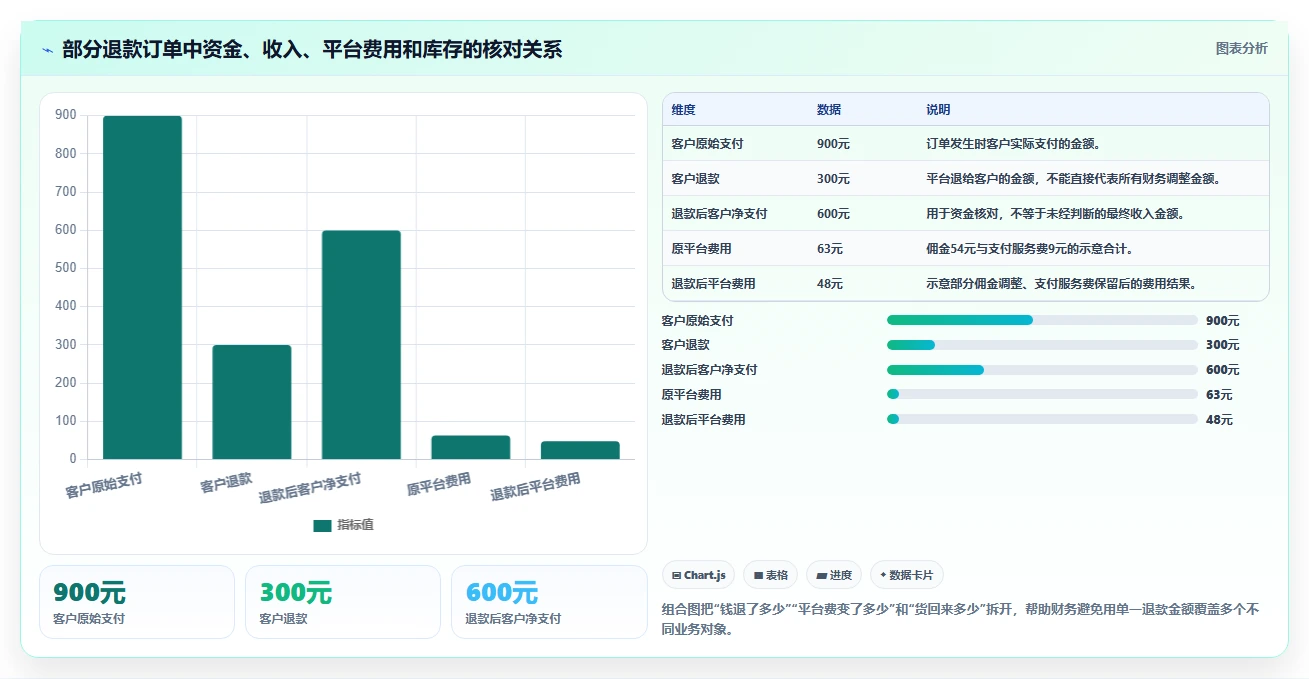Screen dimensions: 1309x679
Task: Click the 客户原始支付 bar in chart
Action: [x=142, y=288]
